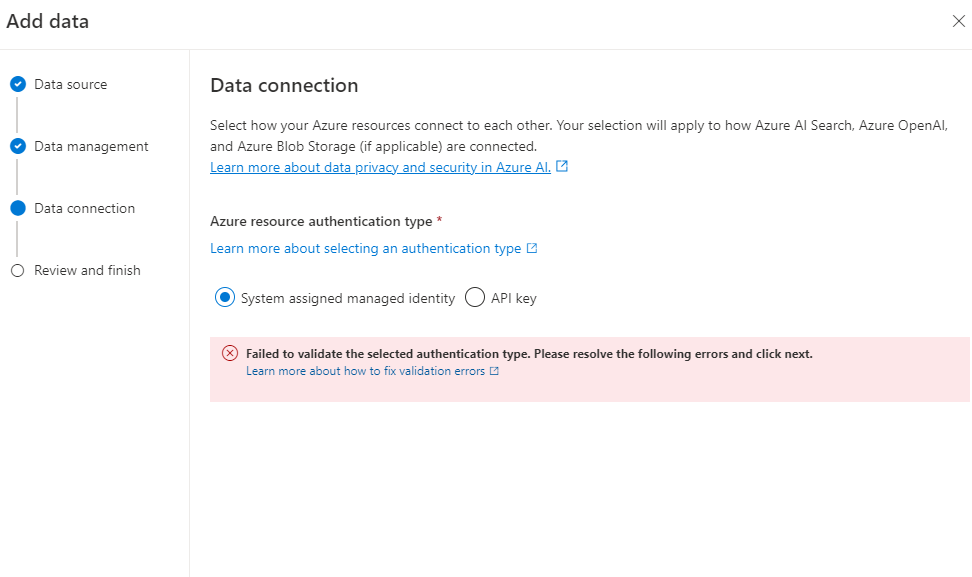Image resolution: width=972 pixels, height=577 pixels.
Task: Click the Data management completed checkmark icon
Action: click(17, 147)
